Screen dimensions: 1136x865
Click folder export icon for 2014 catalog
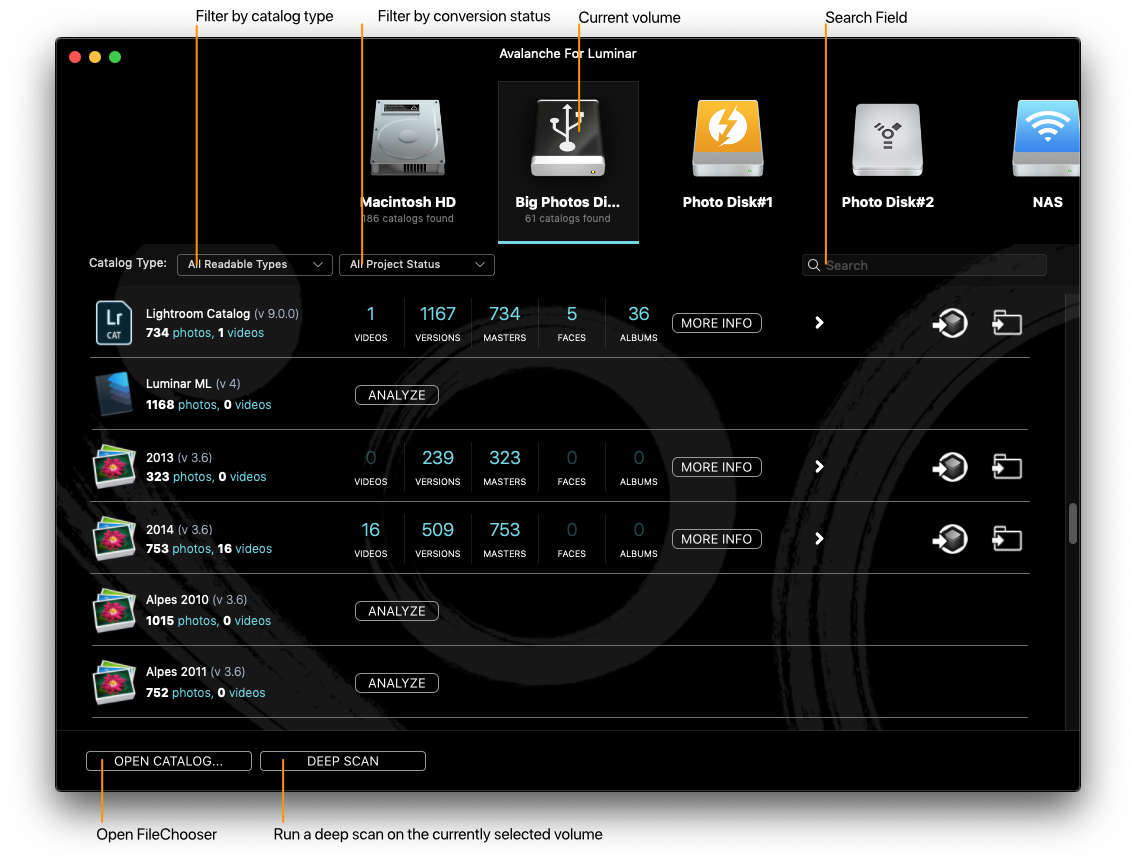click(1007, 538)
